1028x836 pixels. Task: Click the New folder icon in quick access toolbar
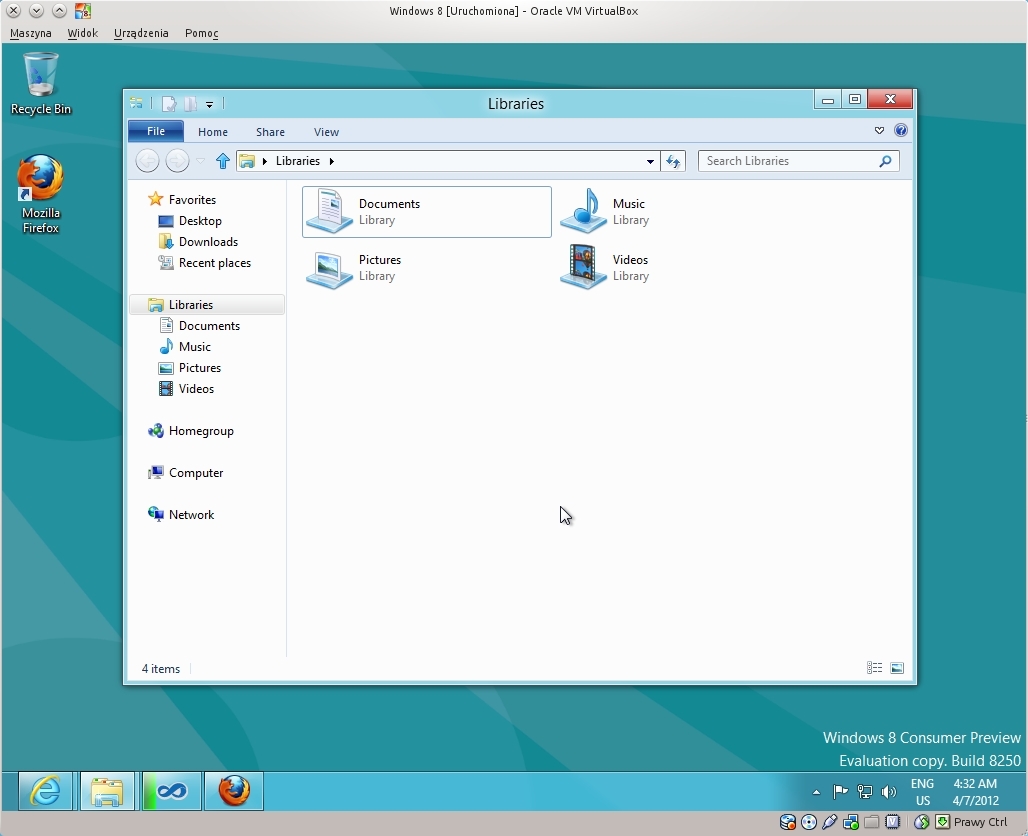pos(190,104)
